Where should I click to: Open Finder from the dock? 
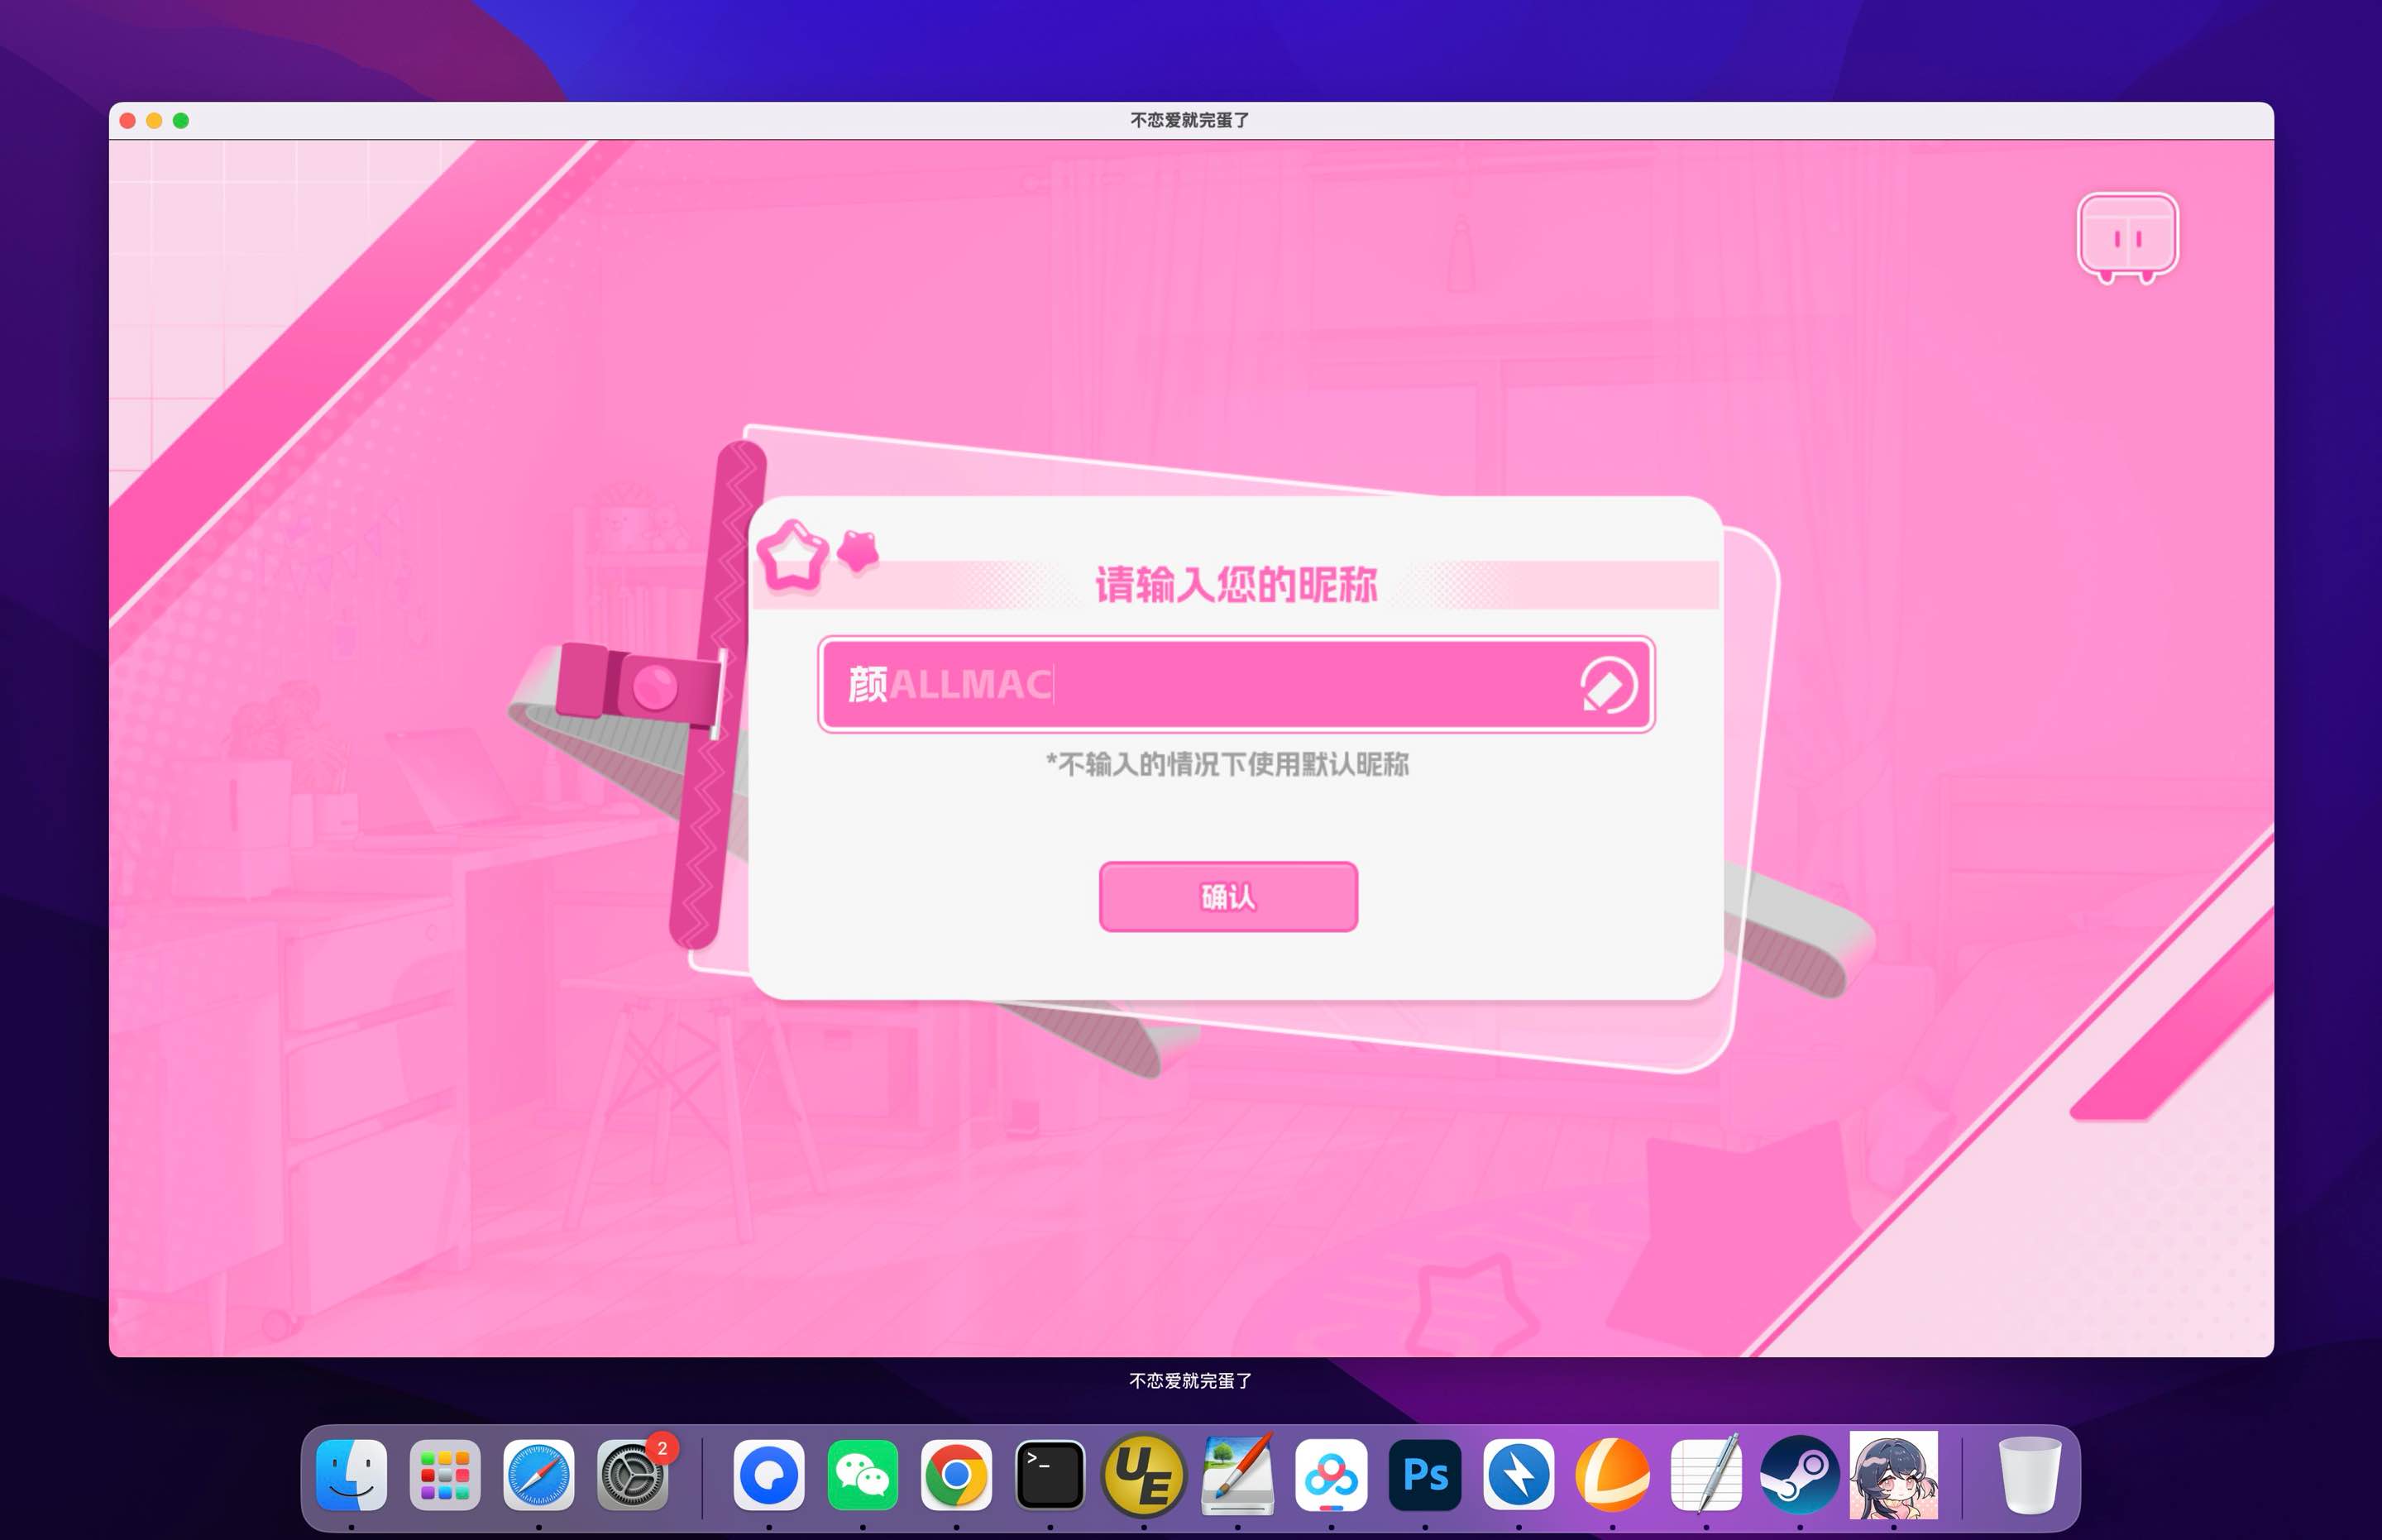pyautogui.click(x=351, y=1475)
